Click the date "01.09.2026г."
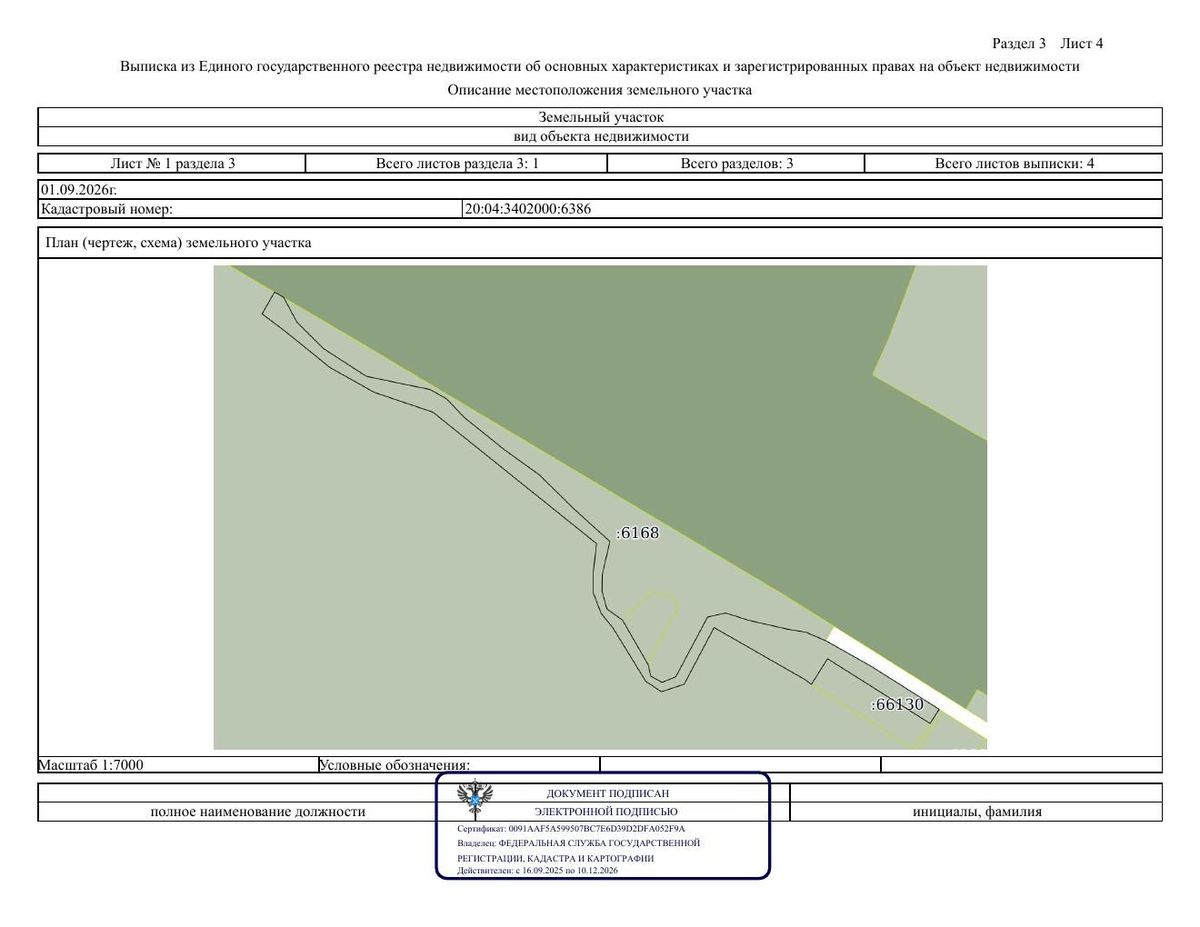This screenshot has height=927, width=1200. pyautogui.click(x=79, y=189)
